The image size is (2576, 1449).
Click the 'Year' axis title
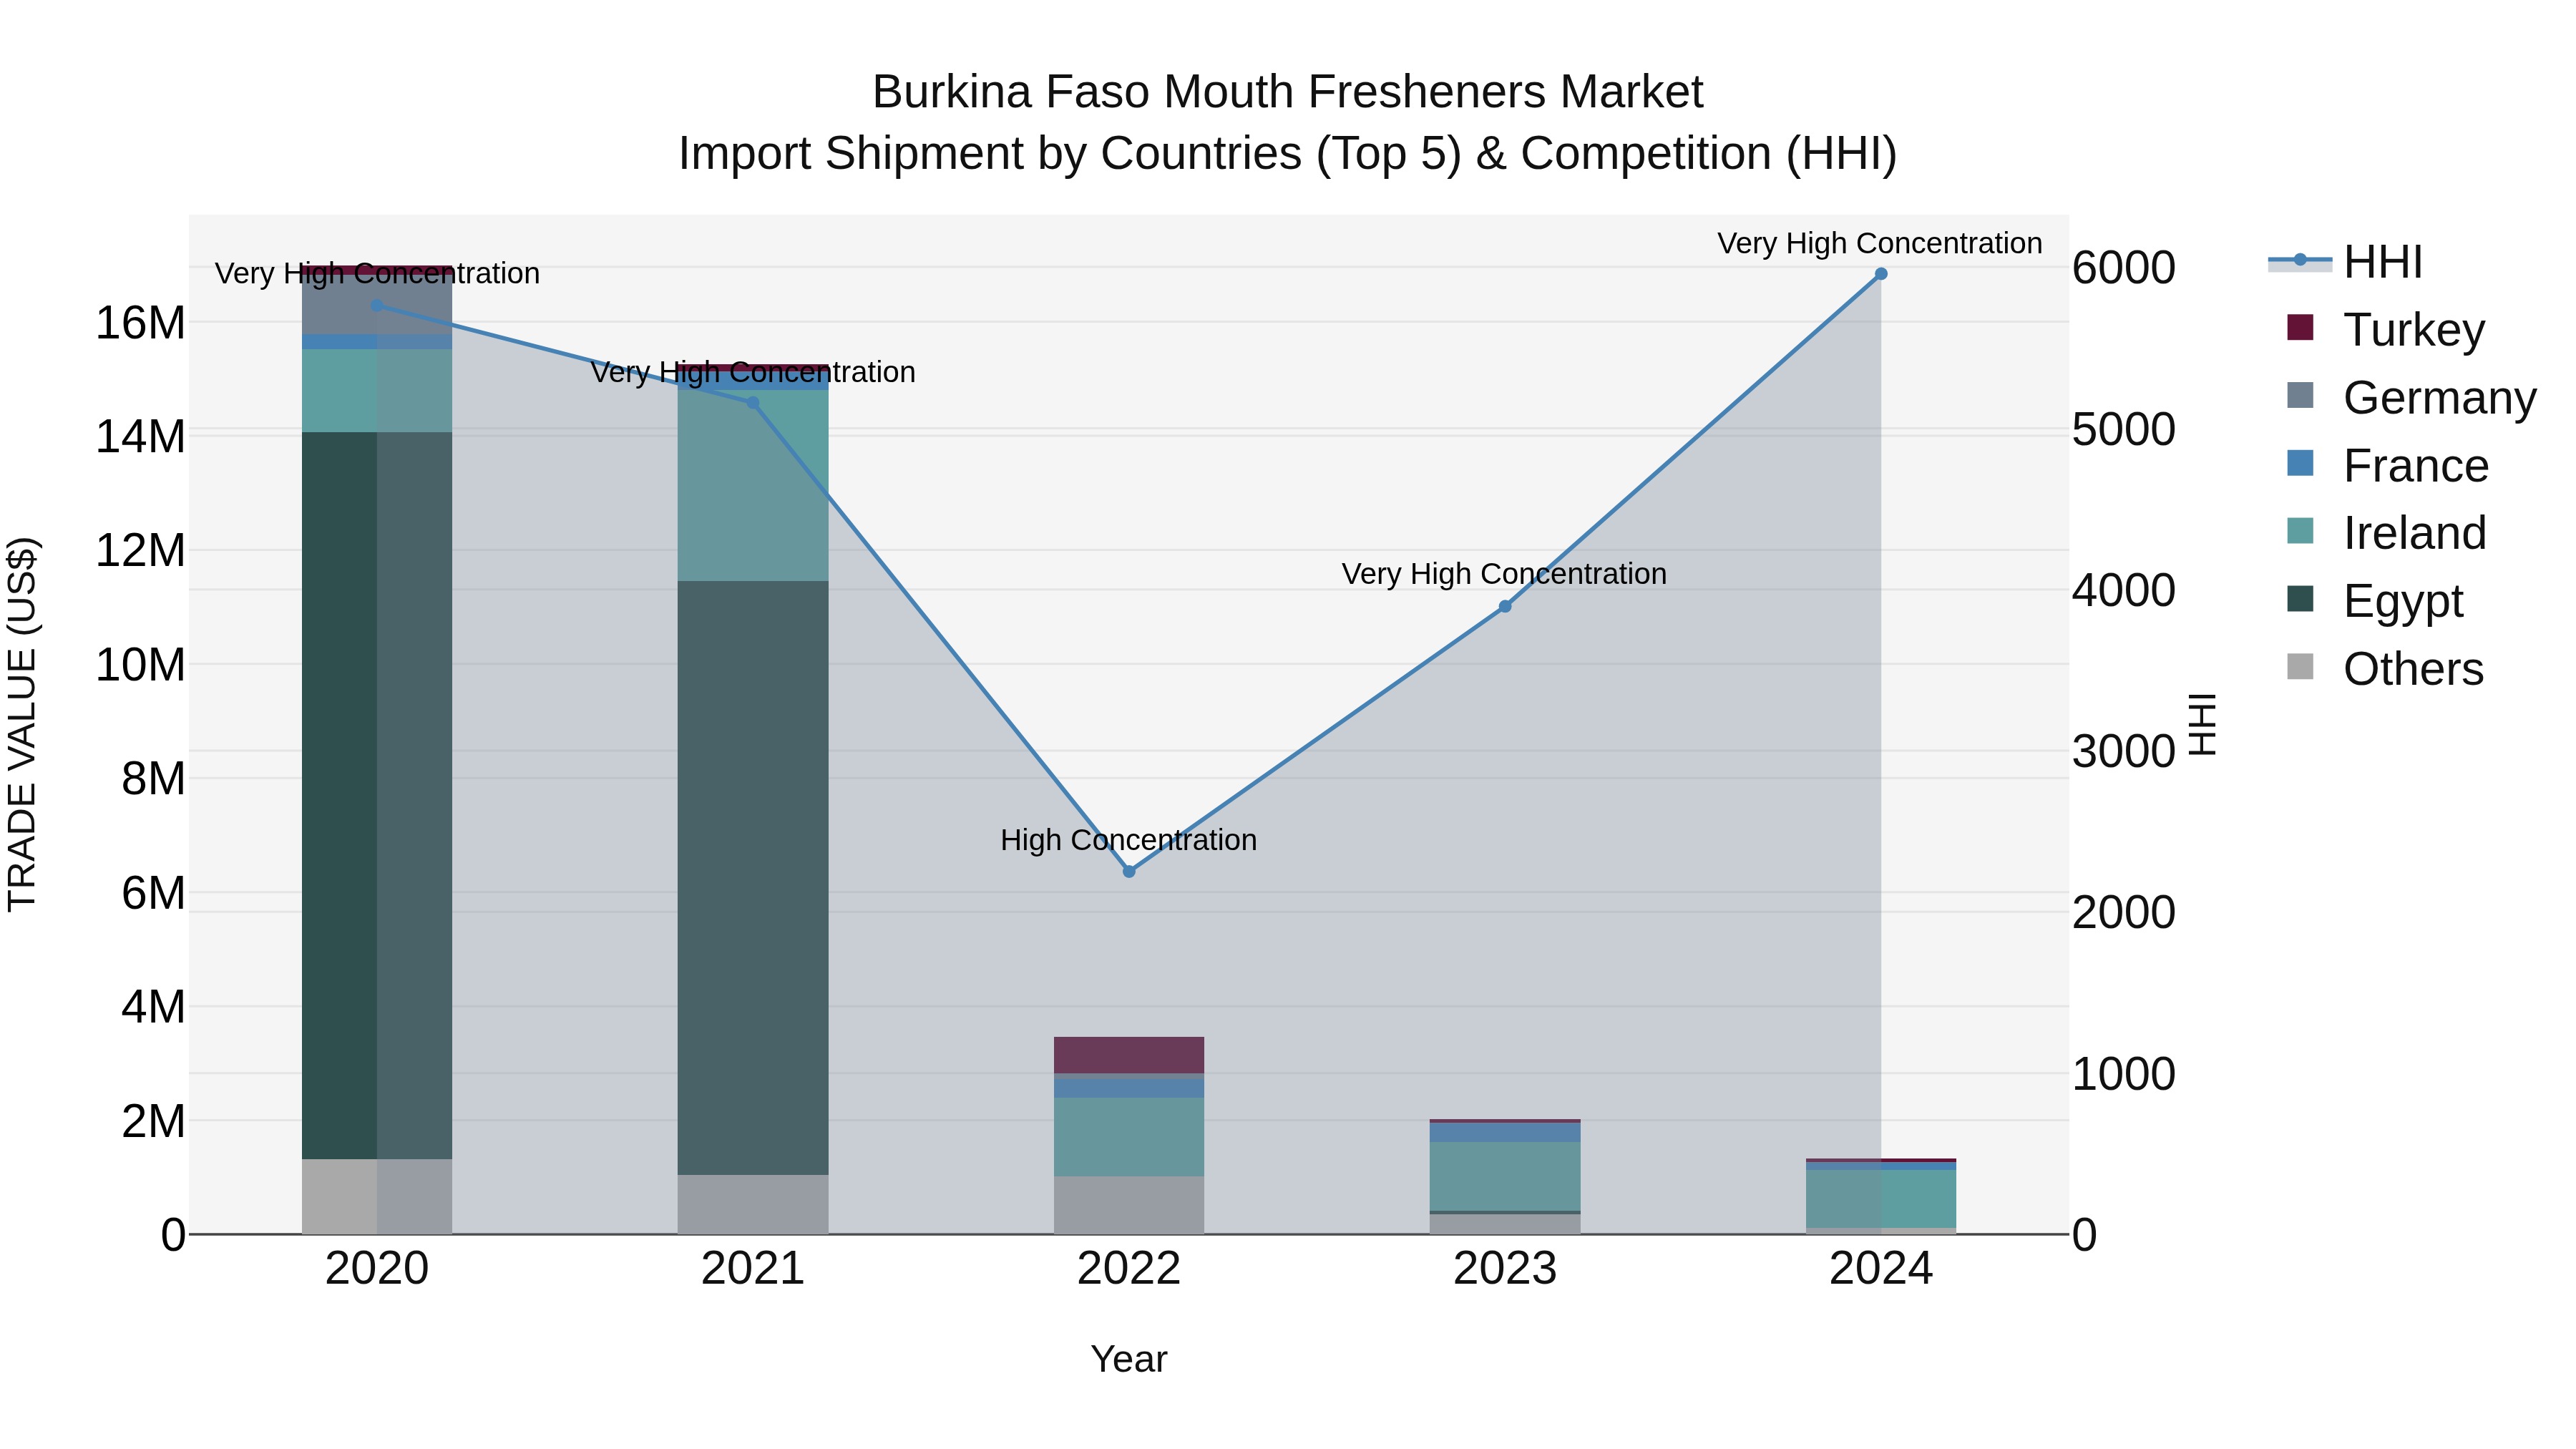click(1129, 1359)
